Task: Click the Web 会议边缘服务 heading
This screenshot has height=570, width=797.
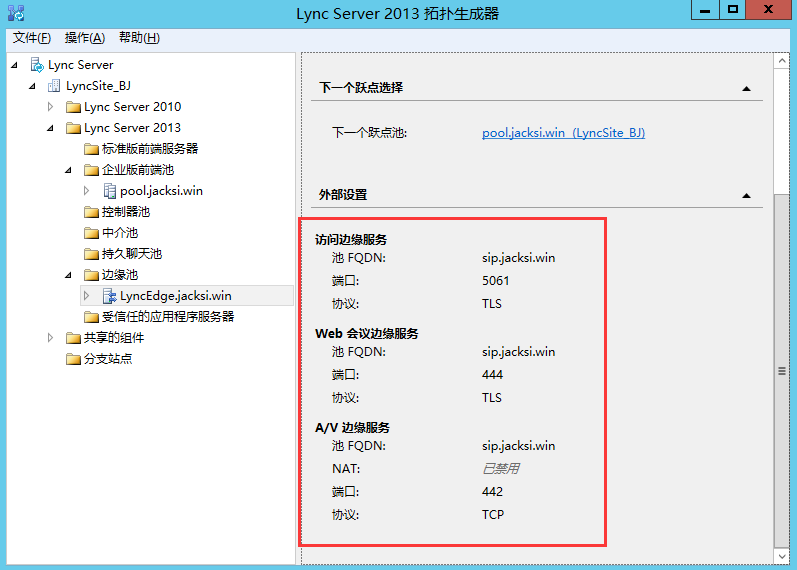Action: pos(366,334)
